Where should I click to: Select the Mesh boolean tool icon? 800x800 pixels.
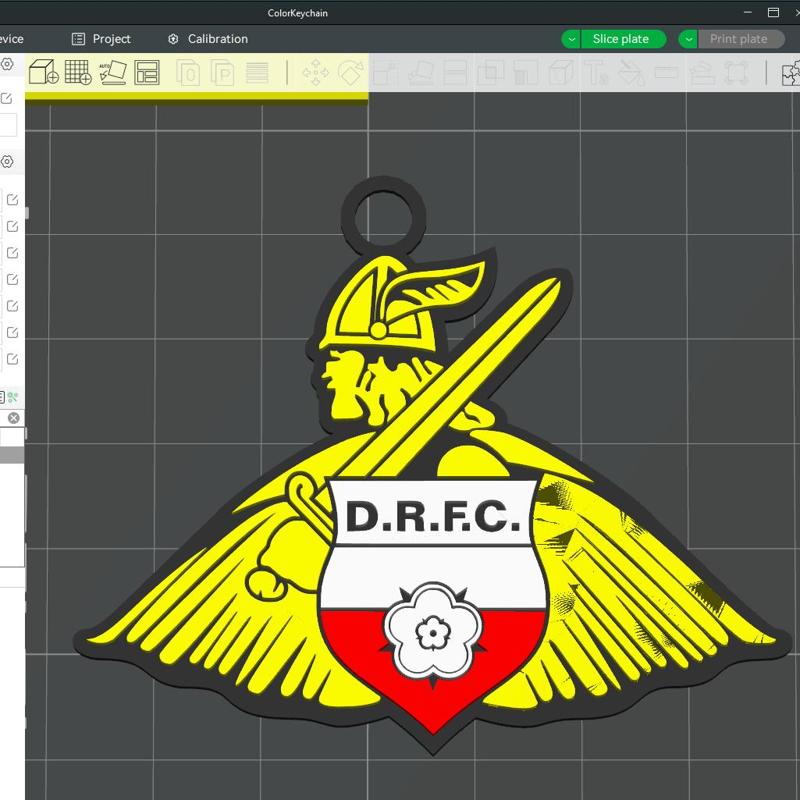tap(491, 72)
